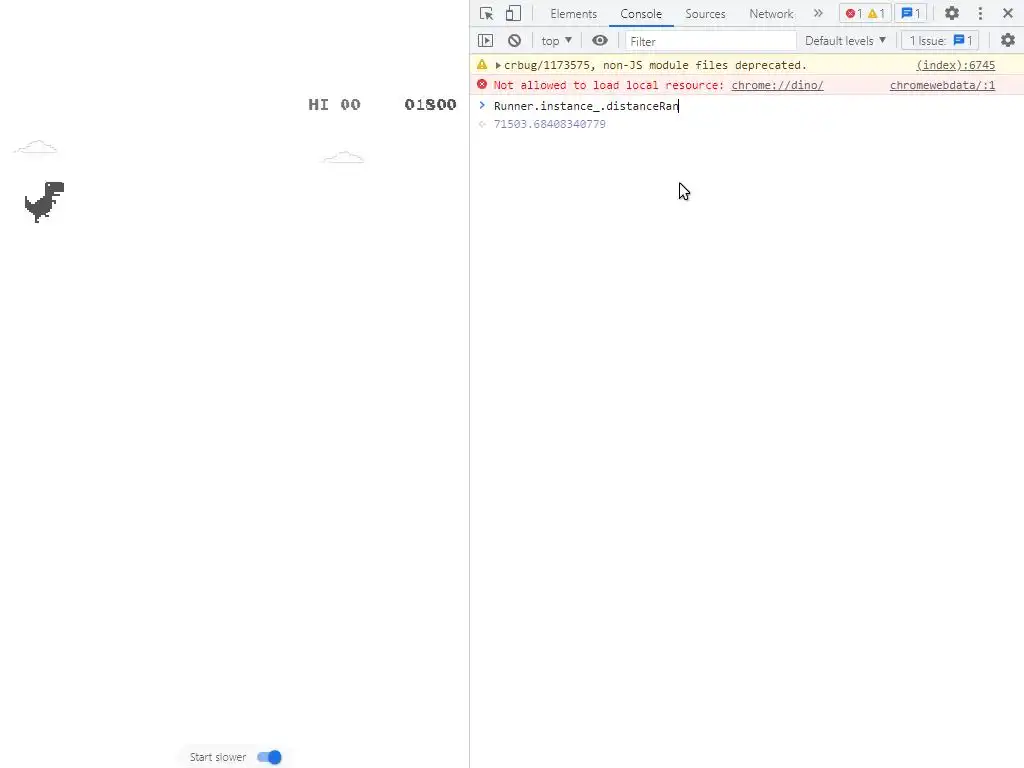1024x768 pixels.
Task: Open the top JavaScript context dropdown
Action: 556,40
